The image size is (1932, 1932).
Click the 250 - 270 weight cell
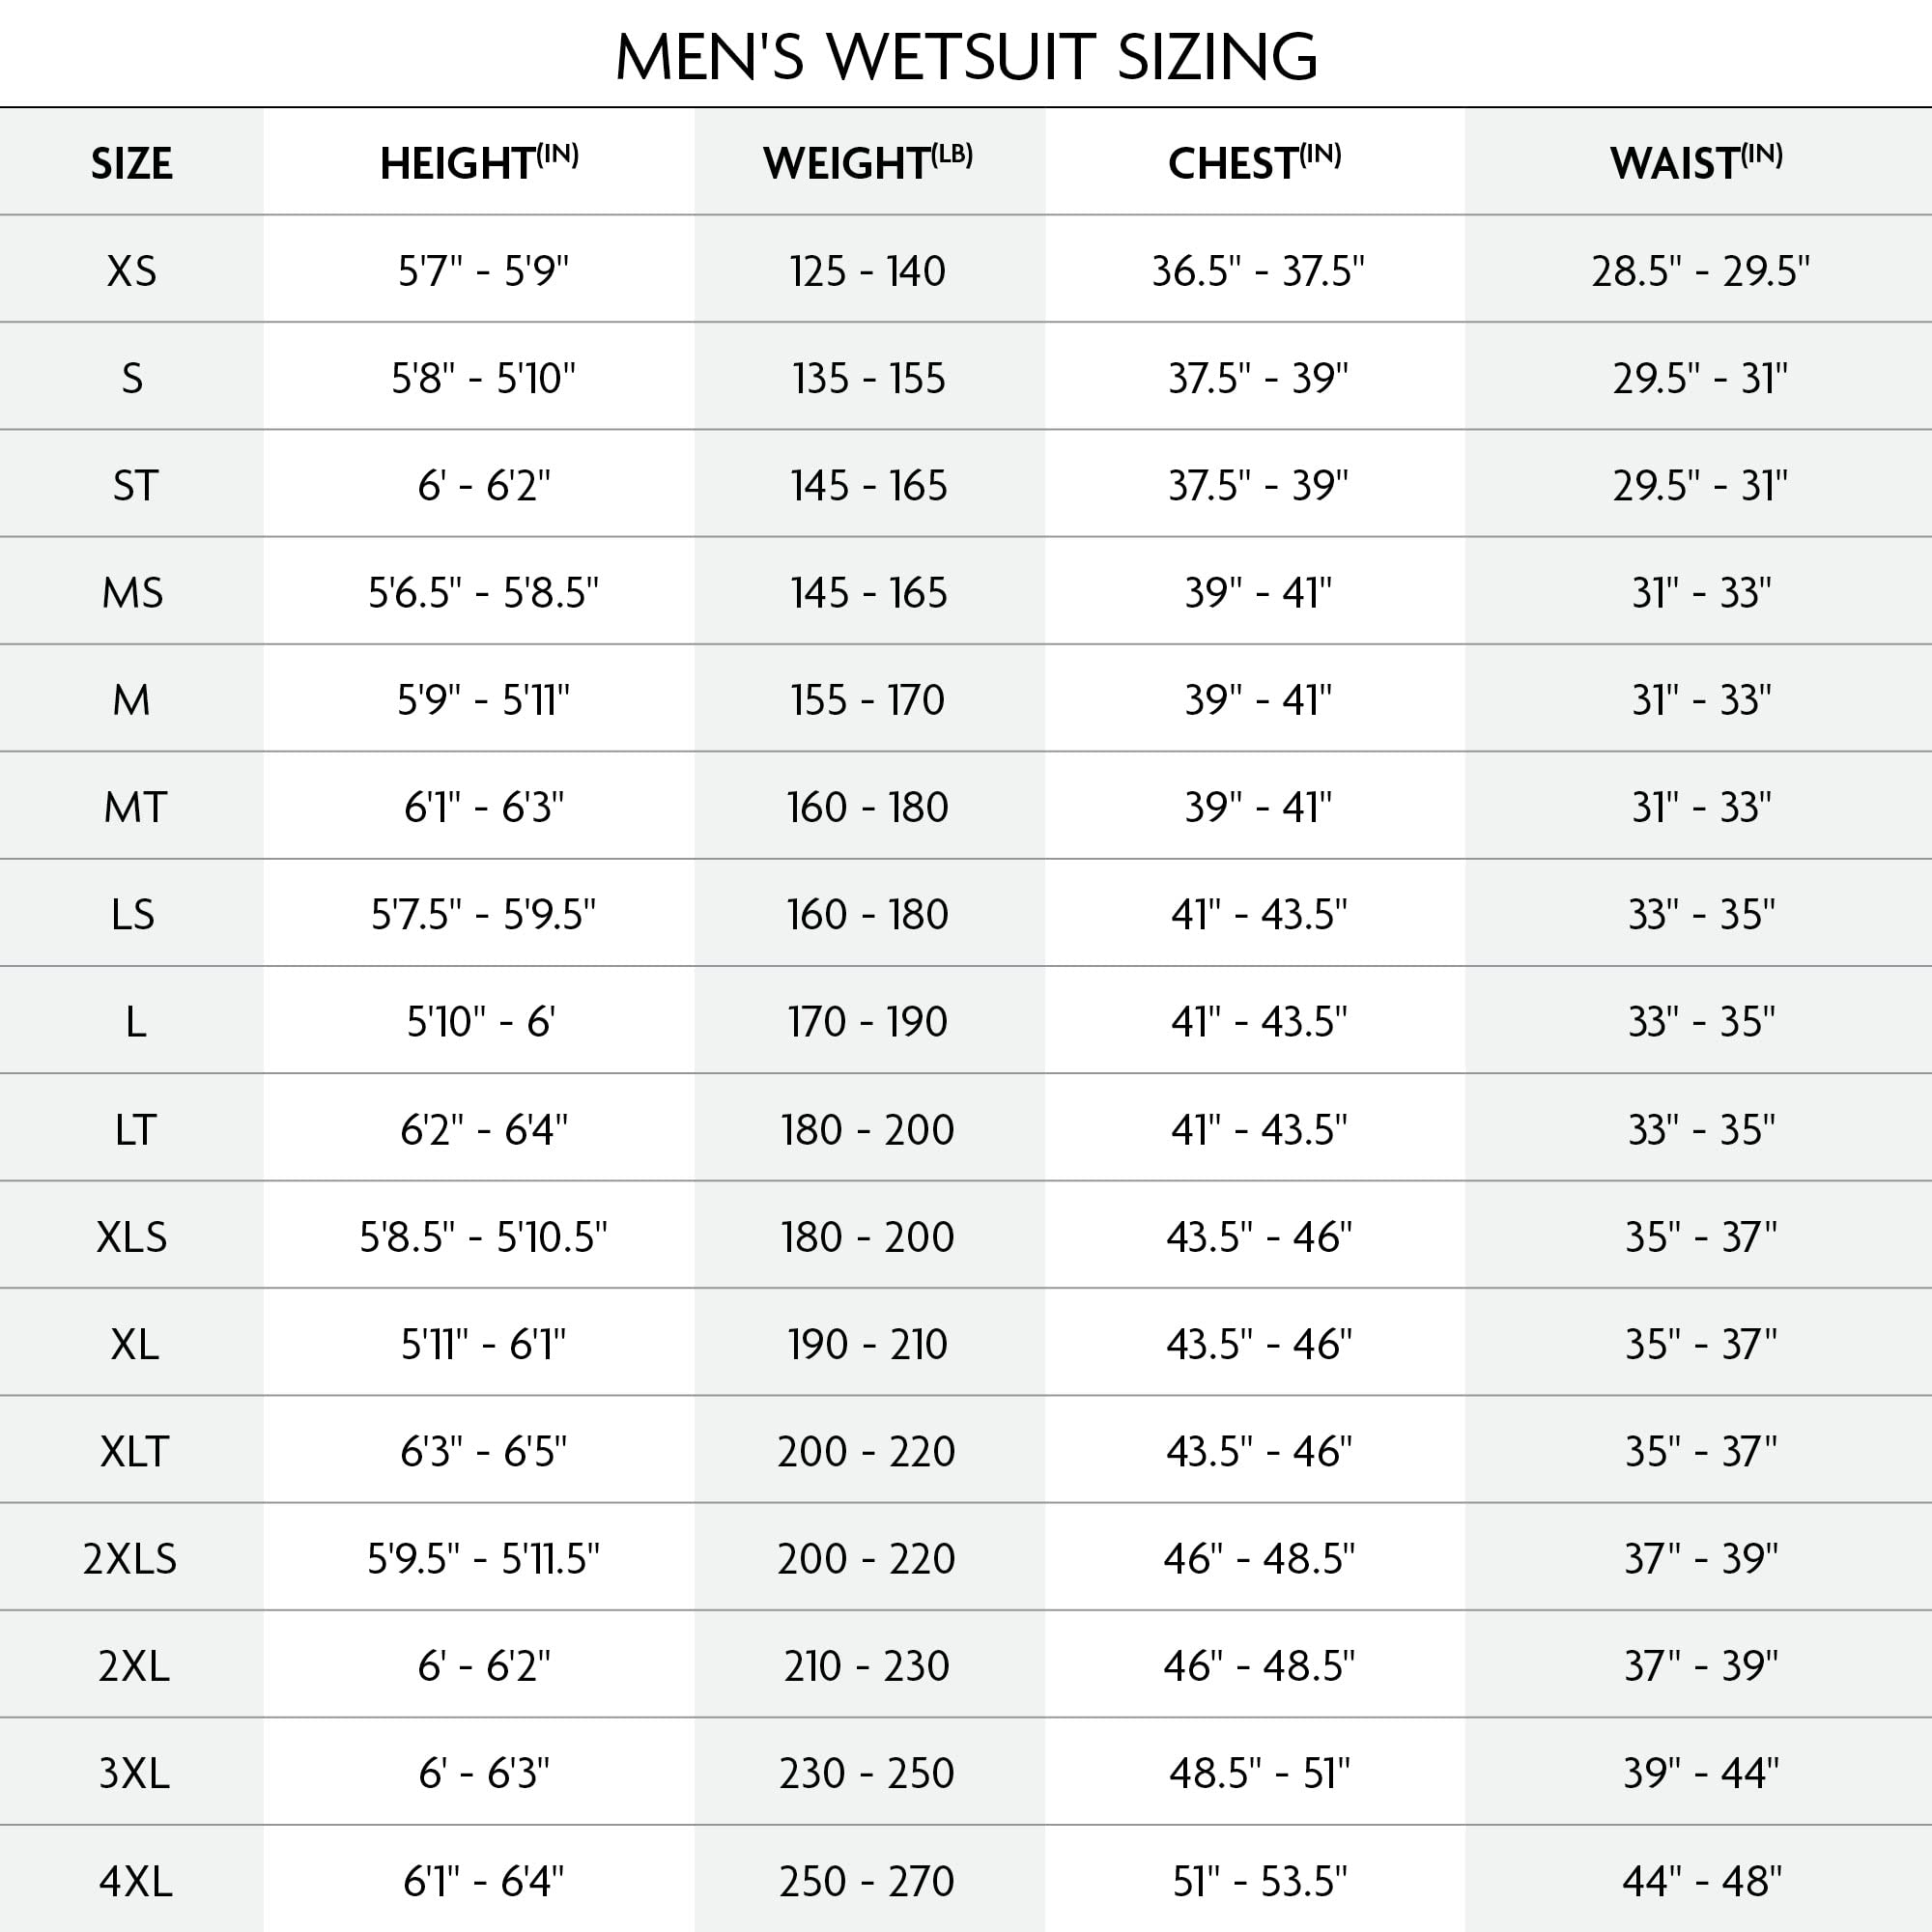click(867, 1881)
